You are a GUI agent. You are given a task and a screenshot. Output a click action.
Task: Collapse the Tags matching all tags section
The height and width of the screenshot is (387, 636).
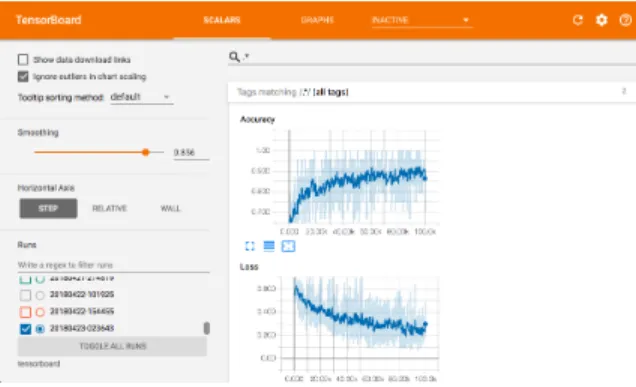(x=432, y=92)
